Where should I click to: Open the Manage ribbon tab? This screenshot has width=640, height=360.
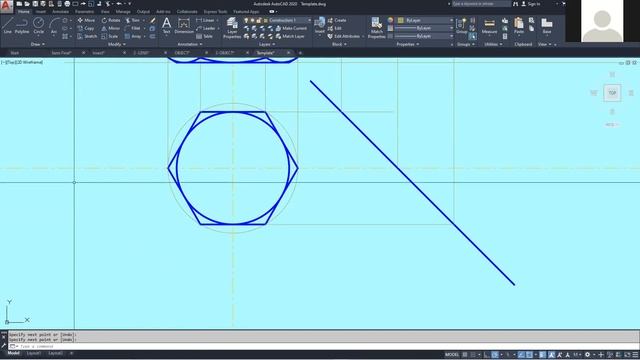[123, 12]
